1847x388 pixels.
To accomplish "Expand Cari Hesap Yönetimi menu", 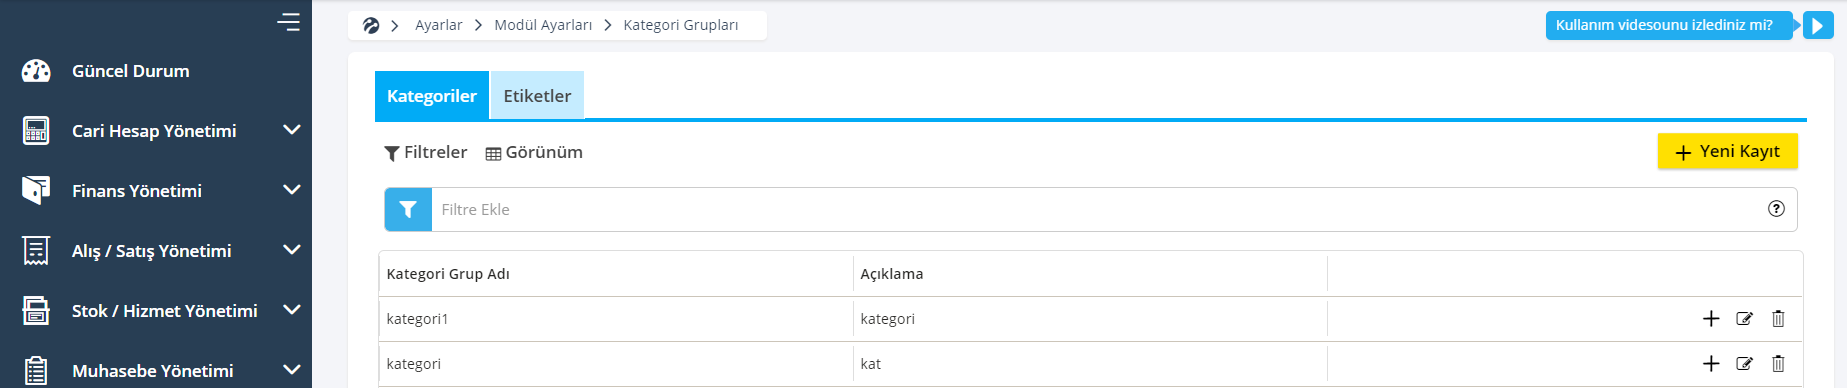I will [292, 130].
